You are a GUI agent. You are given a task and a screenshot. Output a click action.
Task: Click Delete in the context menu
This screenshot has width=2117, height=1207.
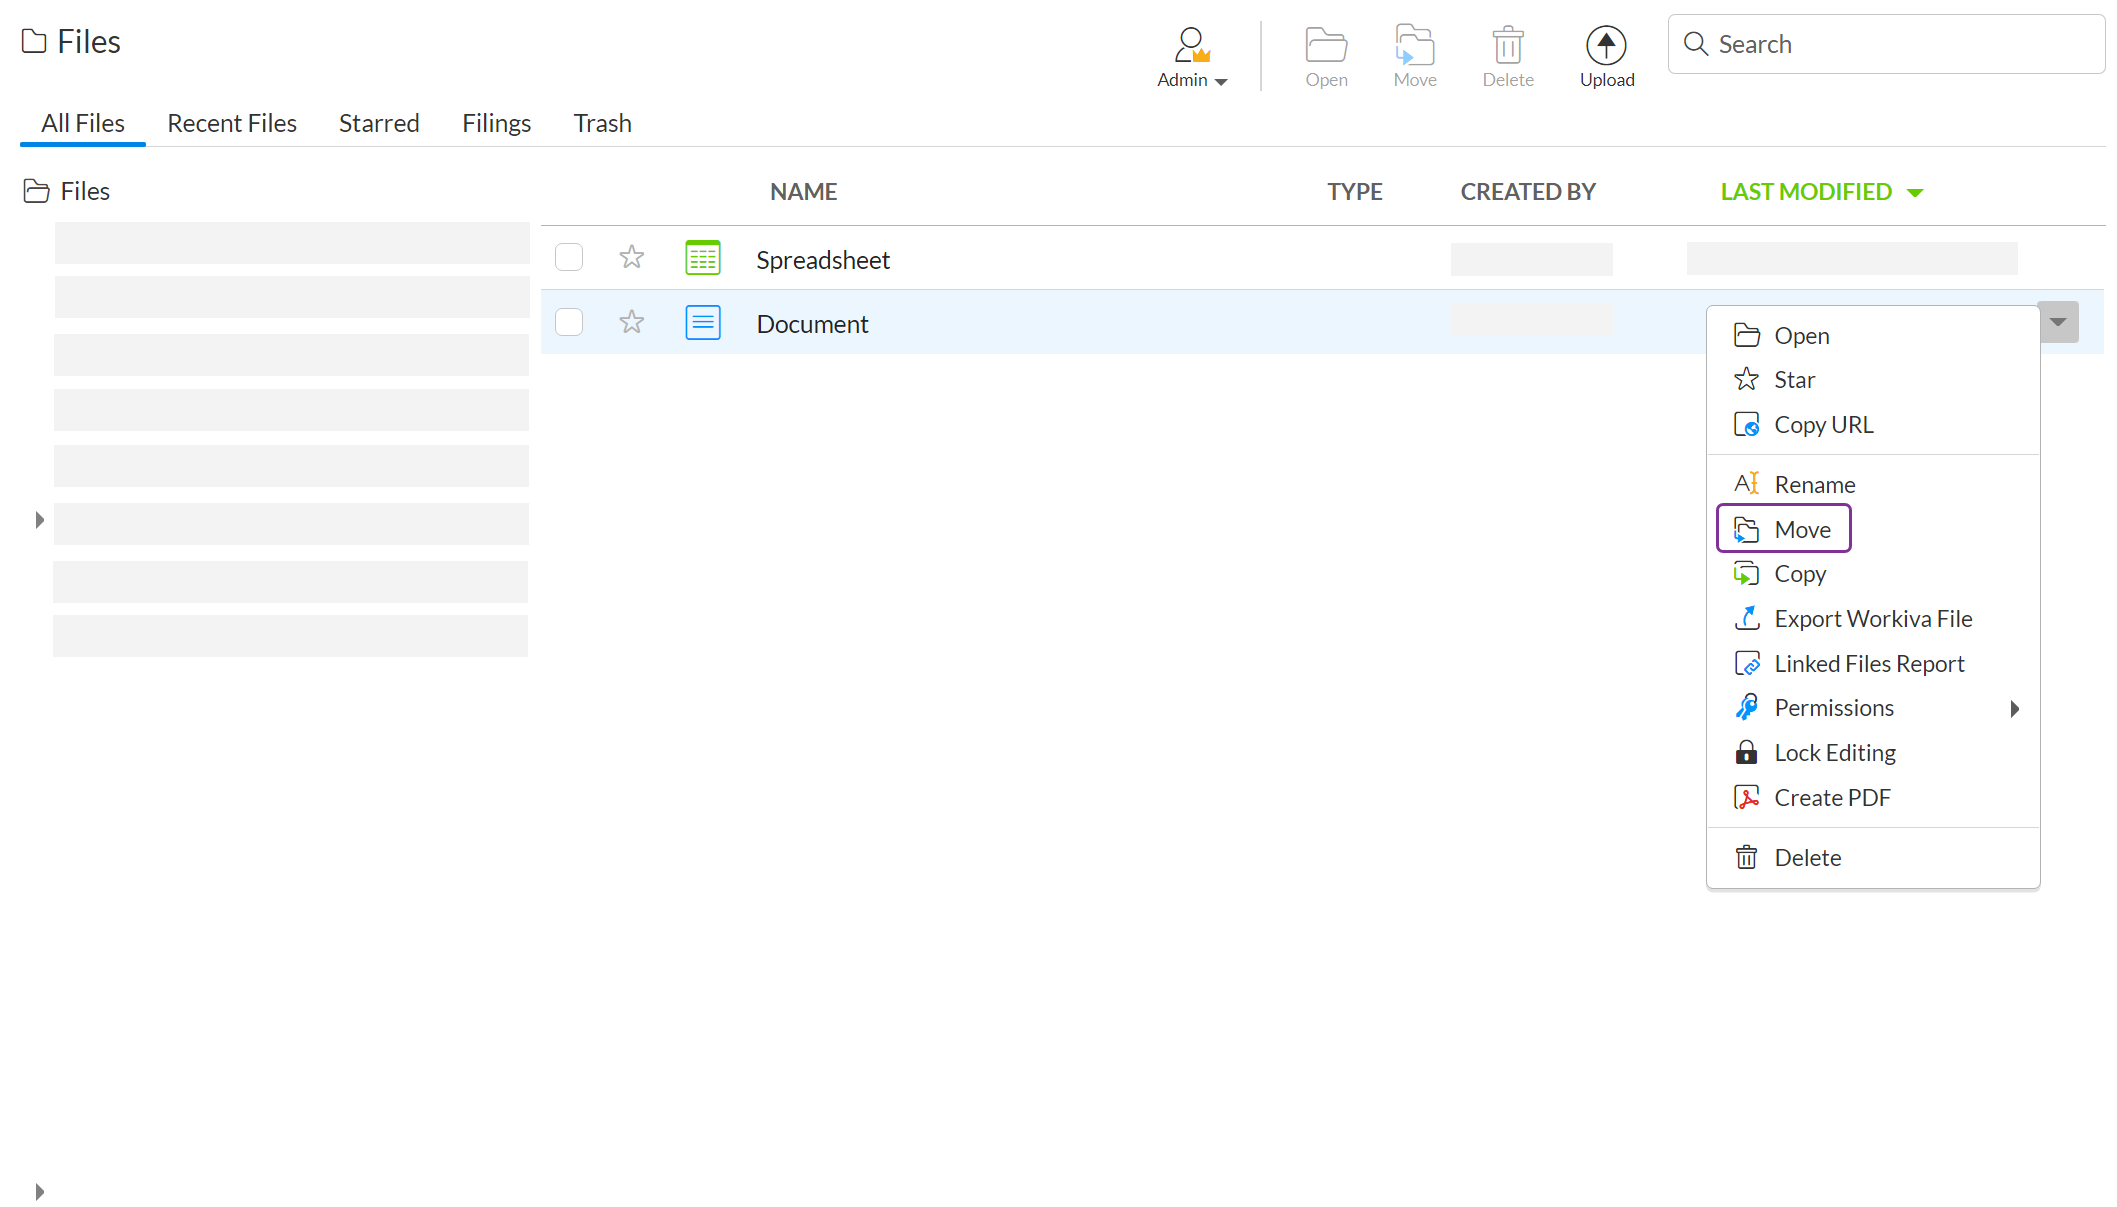pos(1807,858)
